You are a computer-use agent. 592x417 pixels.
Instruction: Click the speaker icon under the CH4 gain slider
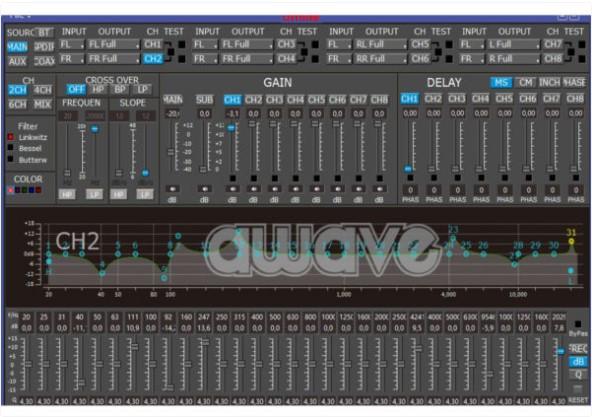pos(296,188)
